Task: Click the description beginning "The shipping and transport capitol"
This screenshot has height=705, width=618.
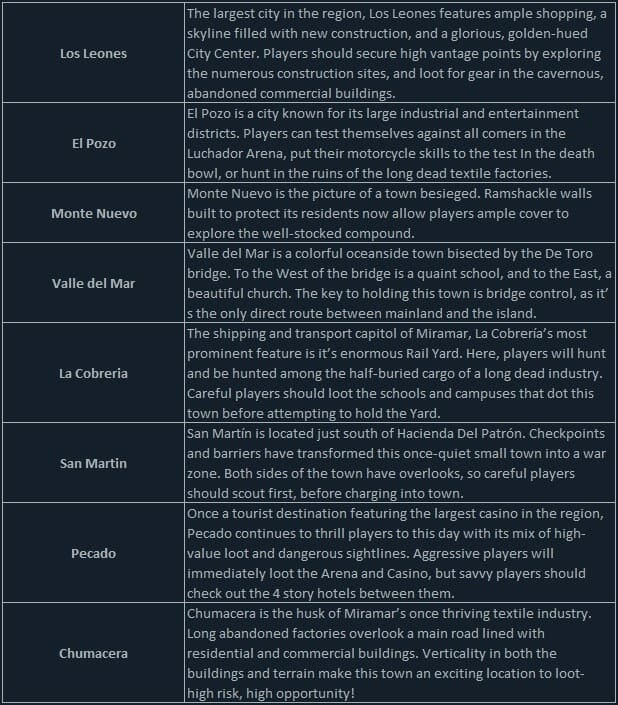Action: click(400, 373)
